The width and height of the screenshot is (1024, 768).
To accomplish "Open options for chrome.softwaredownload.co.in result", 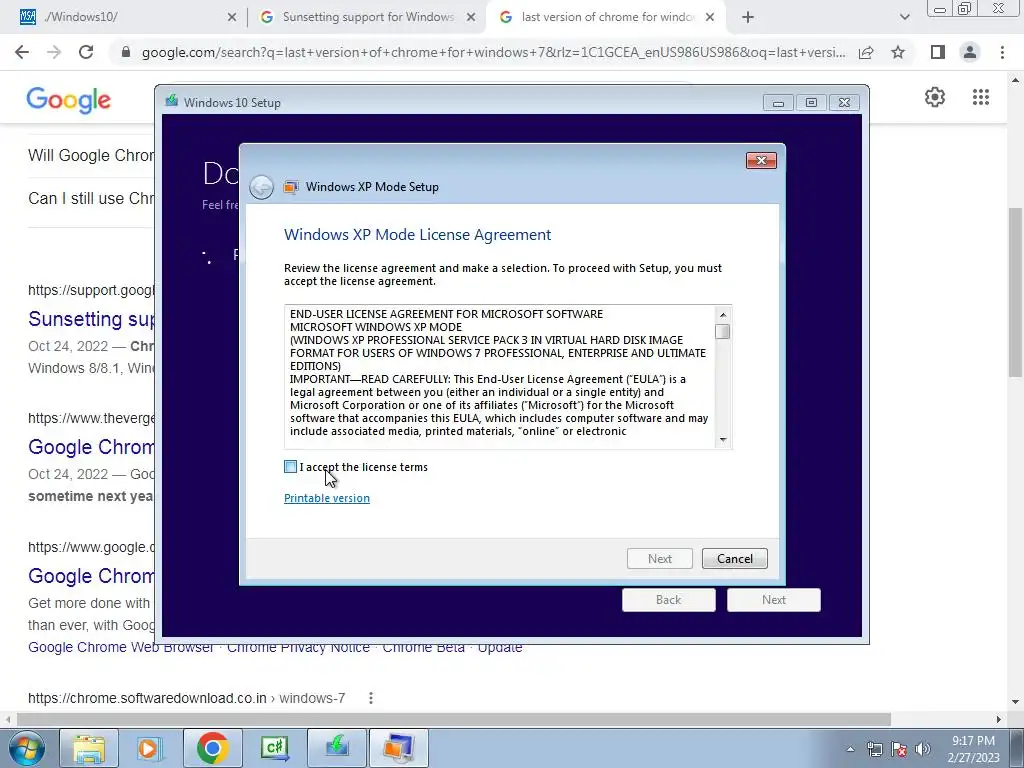I will click(x=371, y=698).
